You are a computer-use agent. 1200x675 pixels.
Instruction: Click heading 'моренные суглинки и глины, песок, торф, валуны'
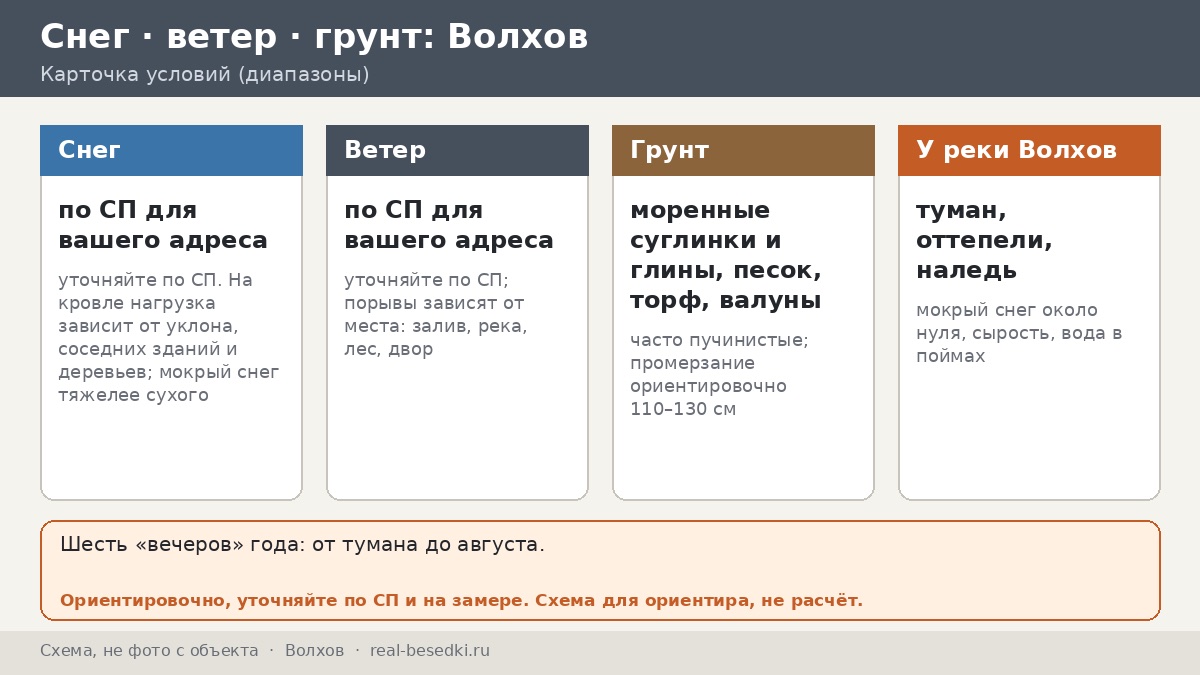[x=726, y=256]
